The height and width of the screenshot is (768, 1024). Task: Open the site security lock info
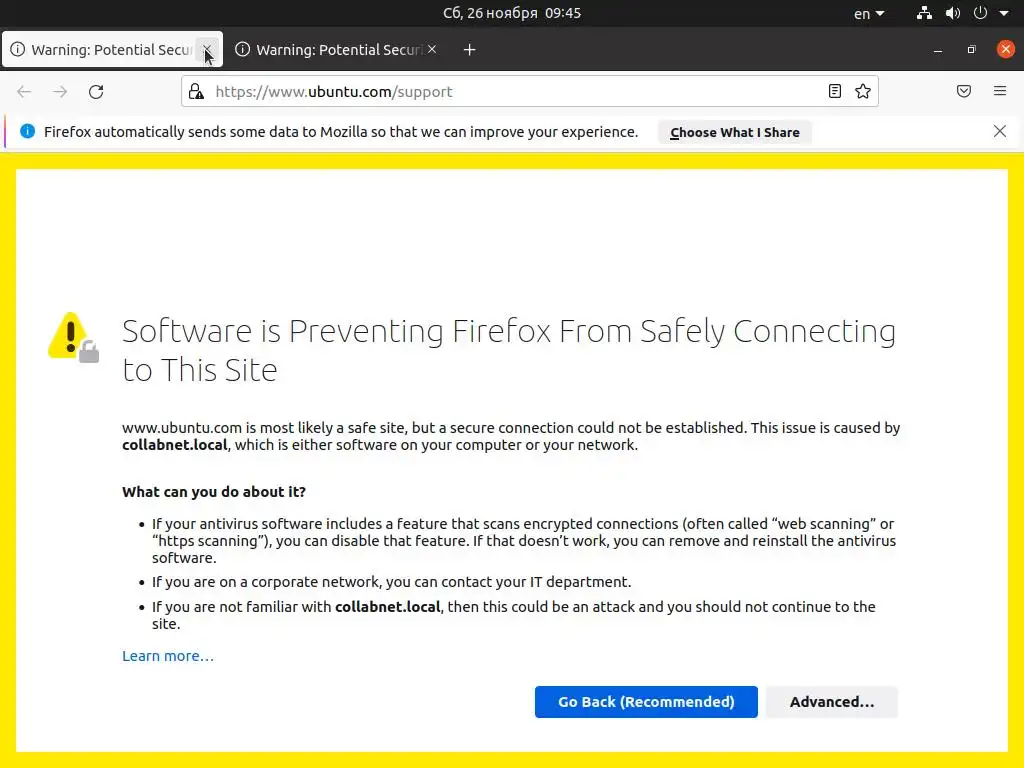tap(196, 91)
